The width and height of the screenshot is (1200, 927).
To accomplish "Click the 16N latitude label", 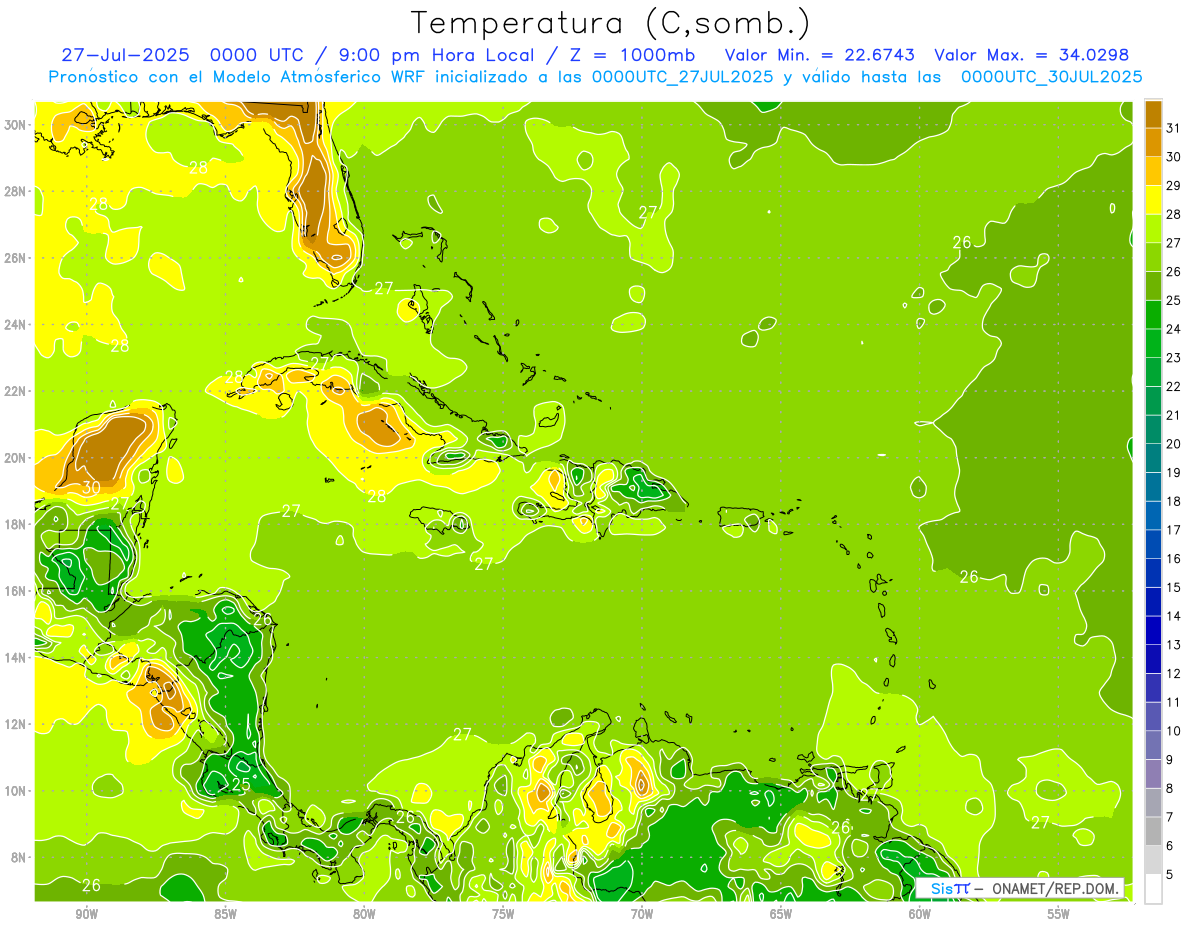I will (x=16, y=591).
